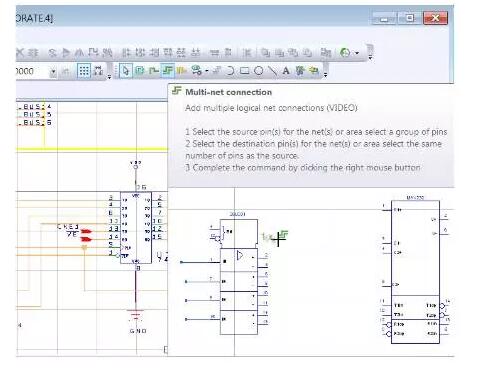
Task: Select the single net connection tool
Action: click(x=154, y=71)
